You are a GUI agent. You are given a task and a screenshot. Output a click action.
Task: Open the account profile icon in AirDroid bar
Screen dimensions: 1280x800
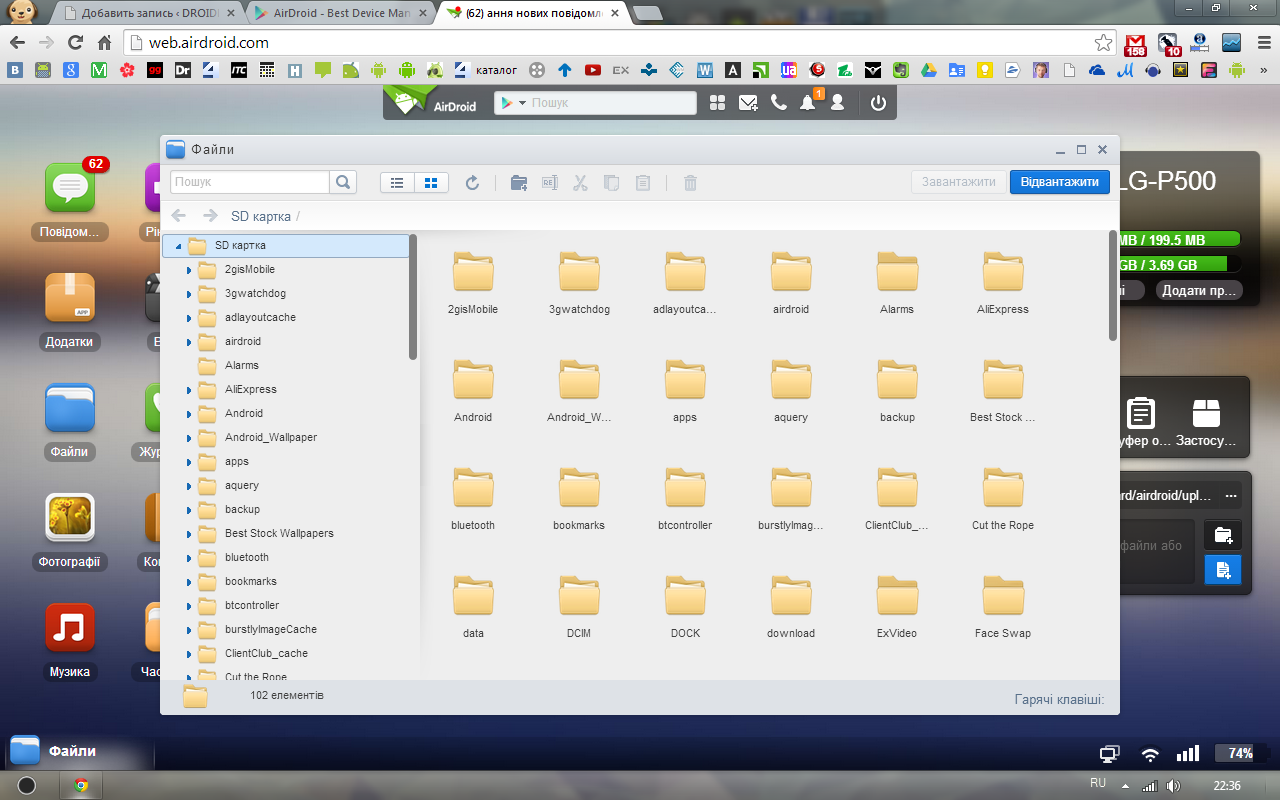(x=838, y=103)
